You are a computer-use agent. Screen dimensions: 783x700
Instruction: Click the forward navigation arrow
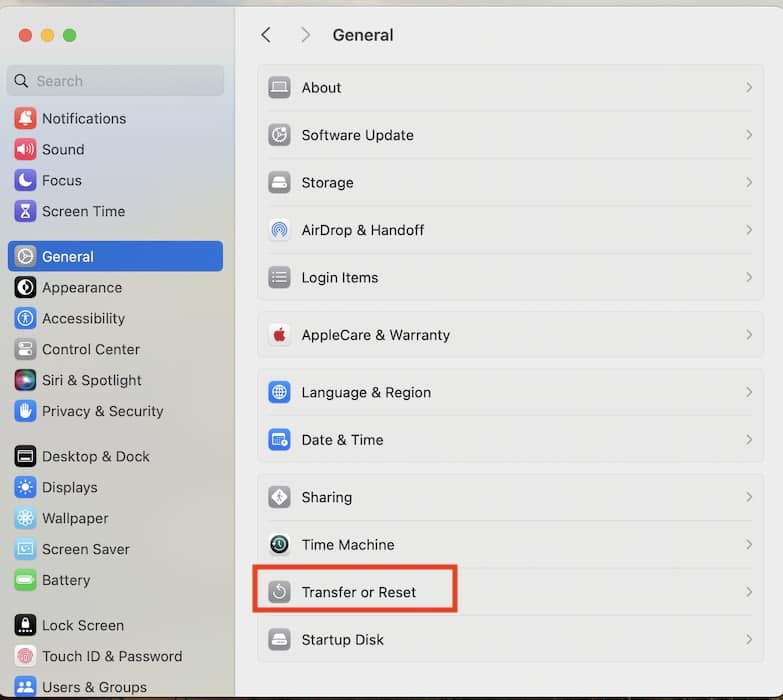coord(305,35)
